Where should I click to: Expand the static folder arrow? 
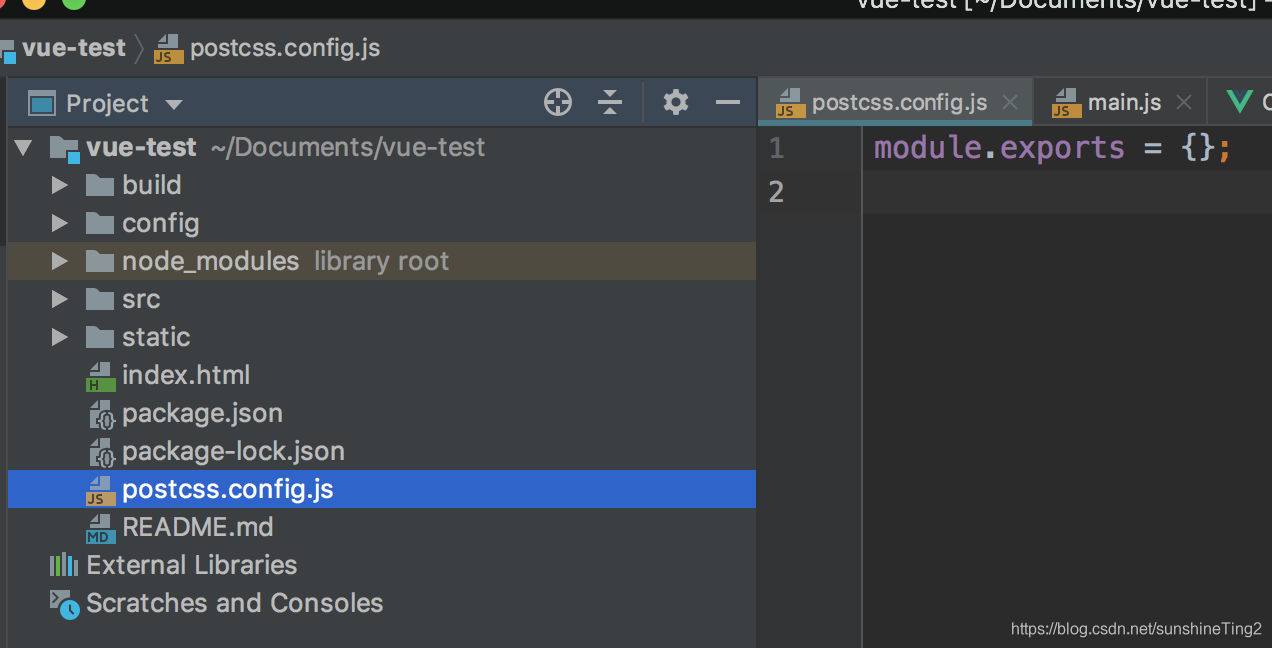pos(60,337)
